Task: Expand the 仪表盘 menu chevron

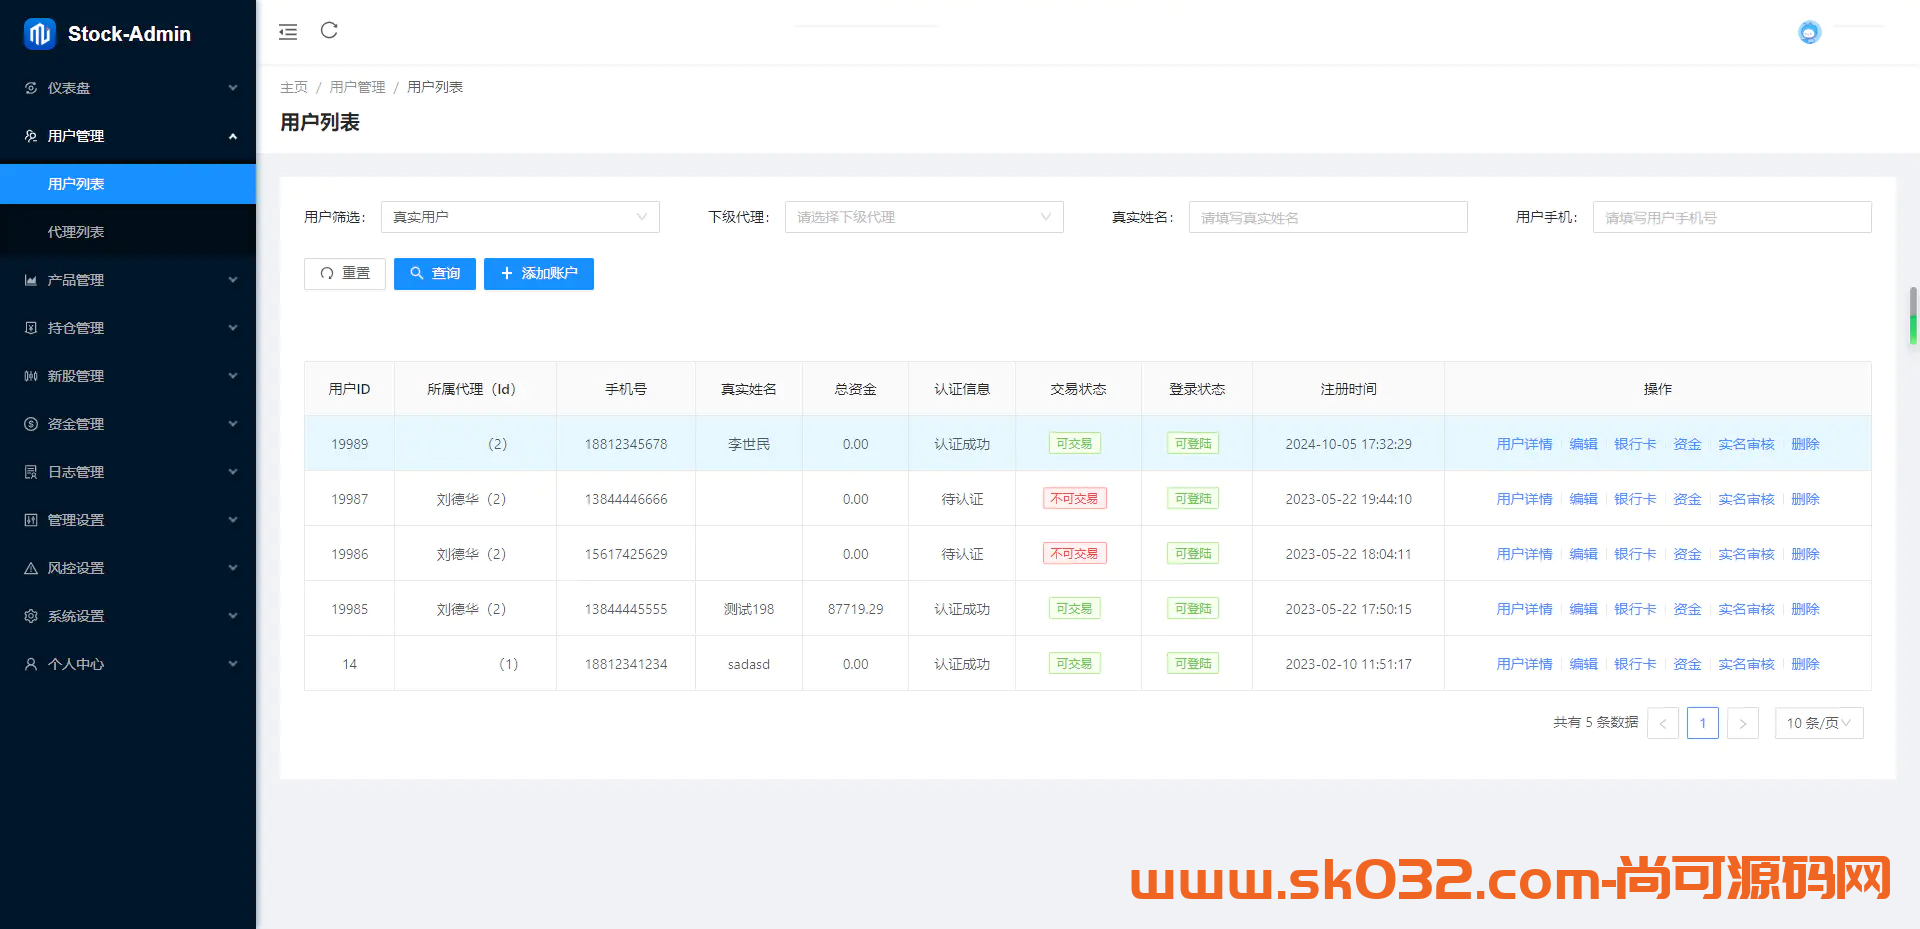Action: (x=233, y=88)
